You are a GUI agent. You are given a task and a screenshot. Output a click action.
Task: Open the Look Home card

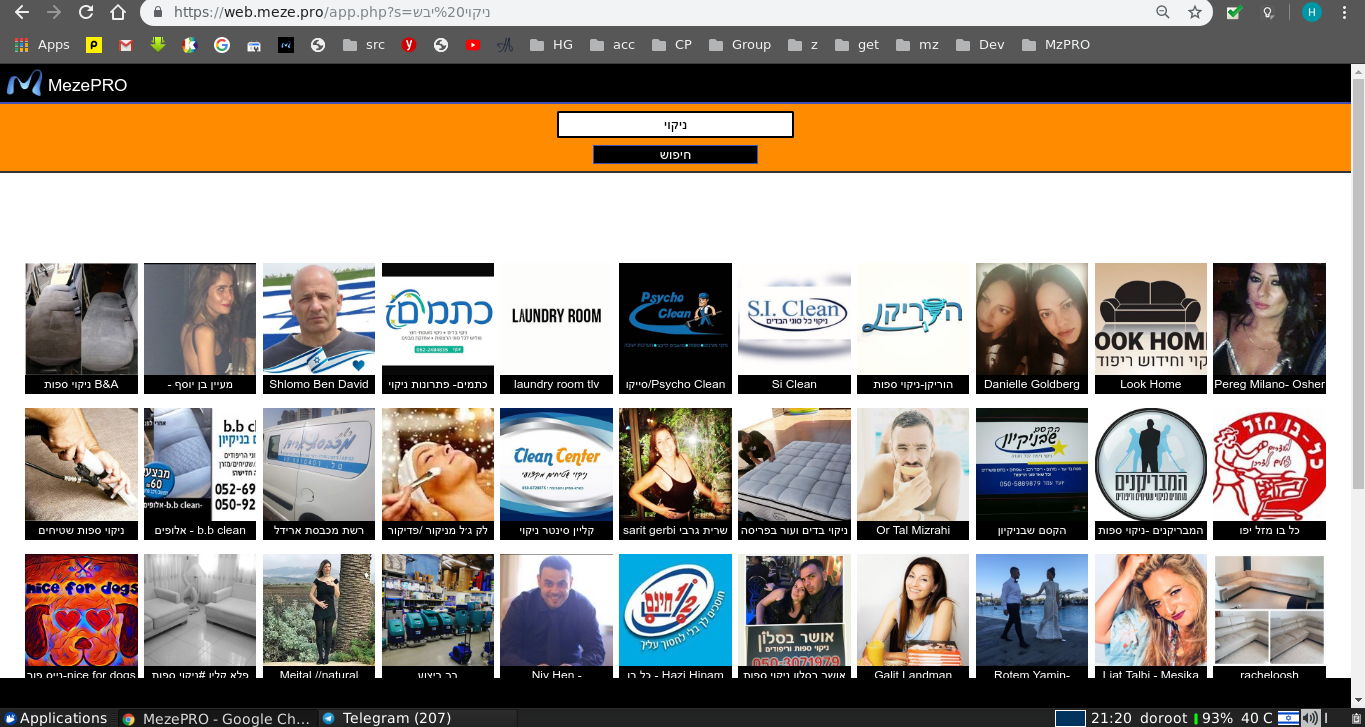tap(1151, 328)
